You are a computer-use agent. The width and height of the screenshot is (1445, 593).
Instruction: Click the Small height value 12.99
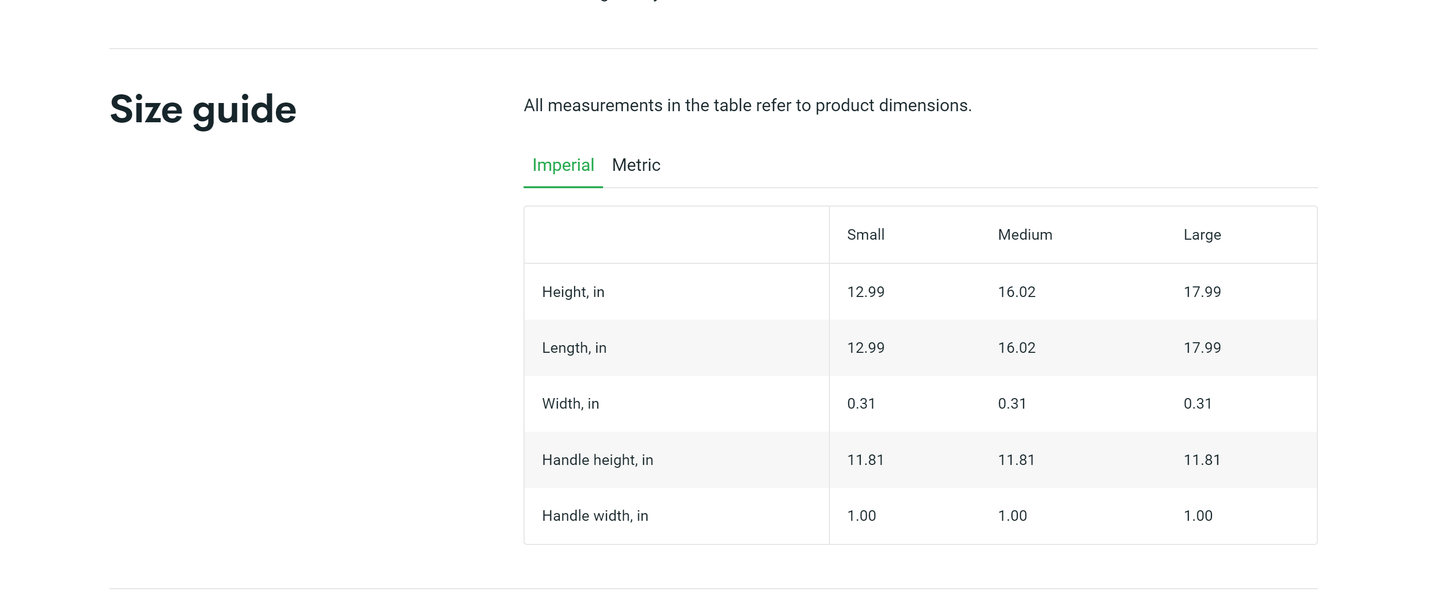click(865, 292)
